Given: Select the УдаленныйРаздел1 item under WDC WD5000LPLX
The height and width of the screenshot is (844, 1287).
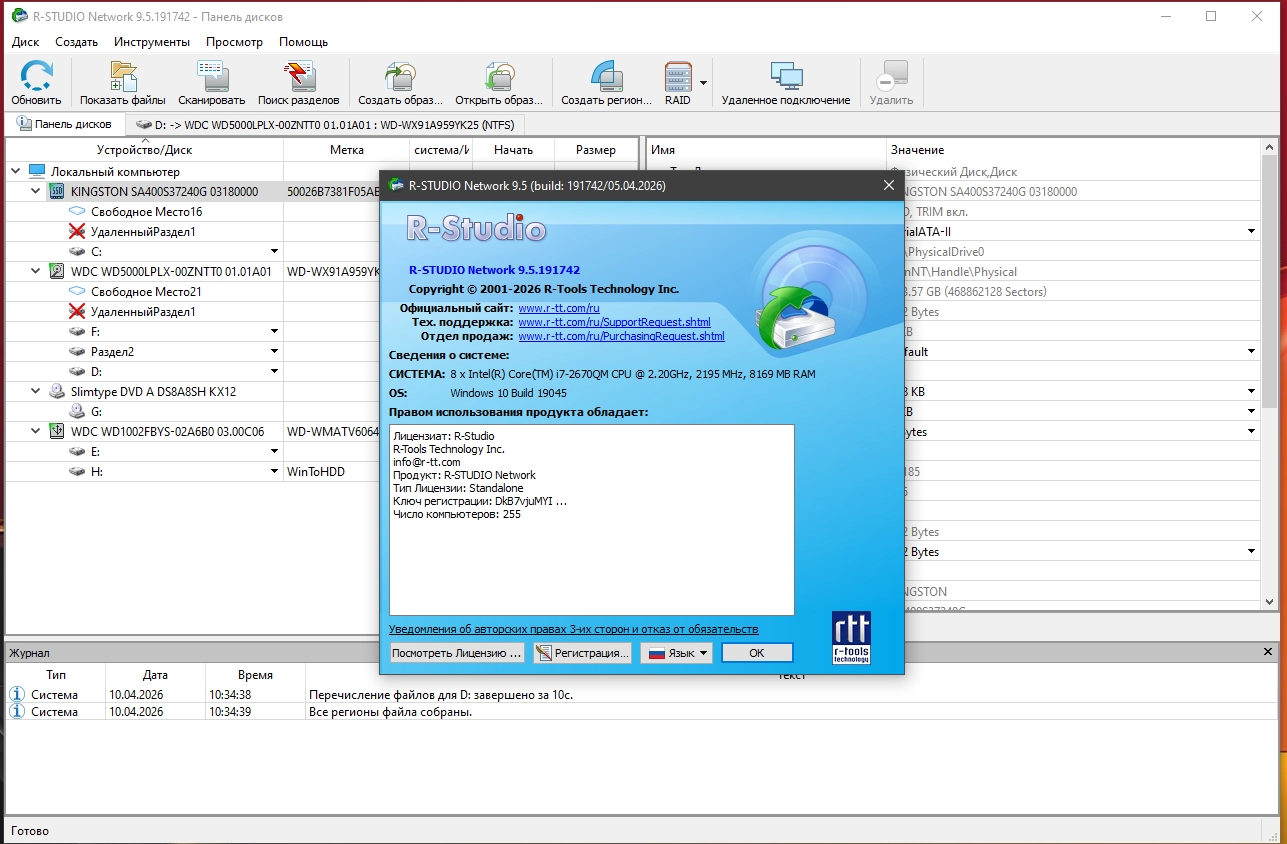Looking at the screenshot, I should 142,311.
